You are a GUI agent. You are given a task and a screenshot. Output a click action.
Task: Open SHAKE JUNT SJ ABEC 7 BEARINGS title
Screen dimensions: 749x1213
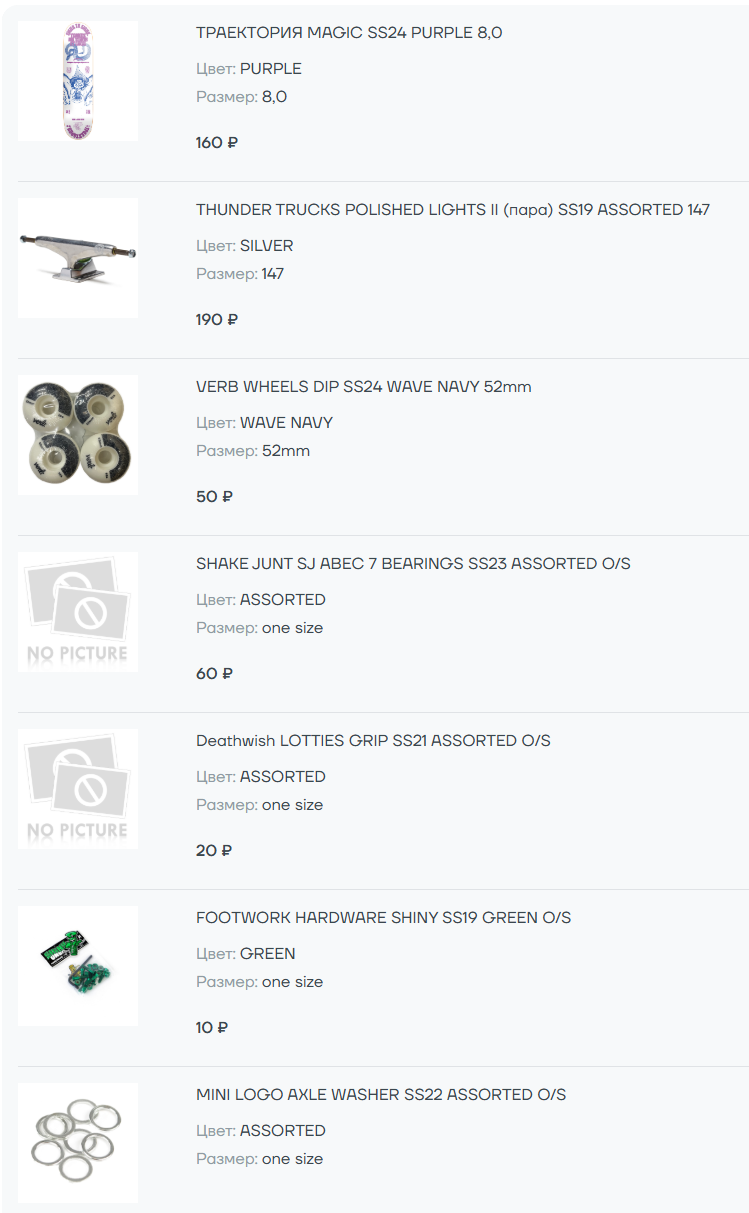[413, 564]
